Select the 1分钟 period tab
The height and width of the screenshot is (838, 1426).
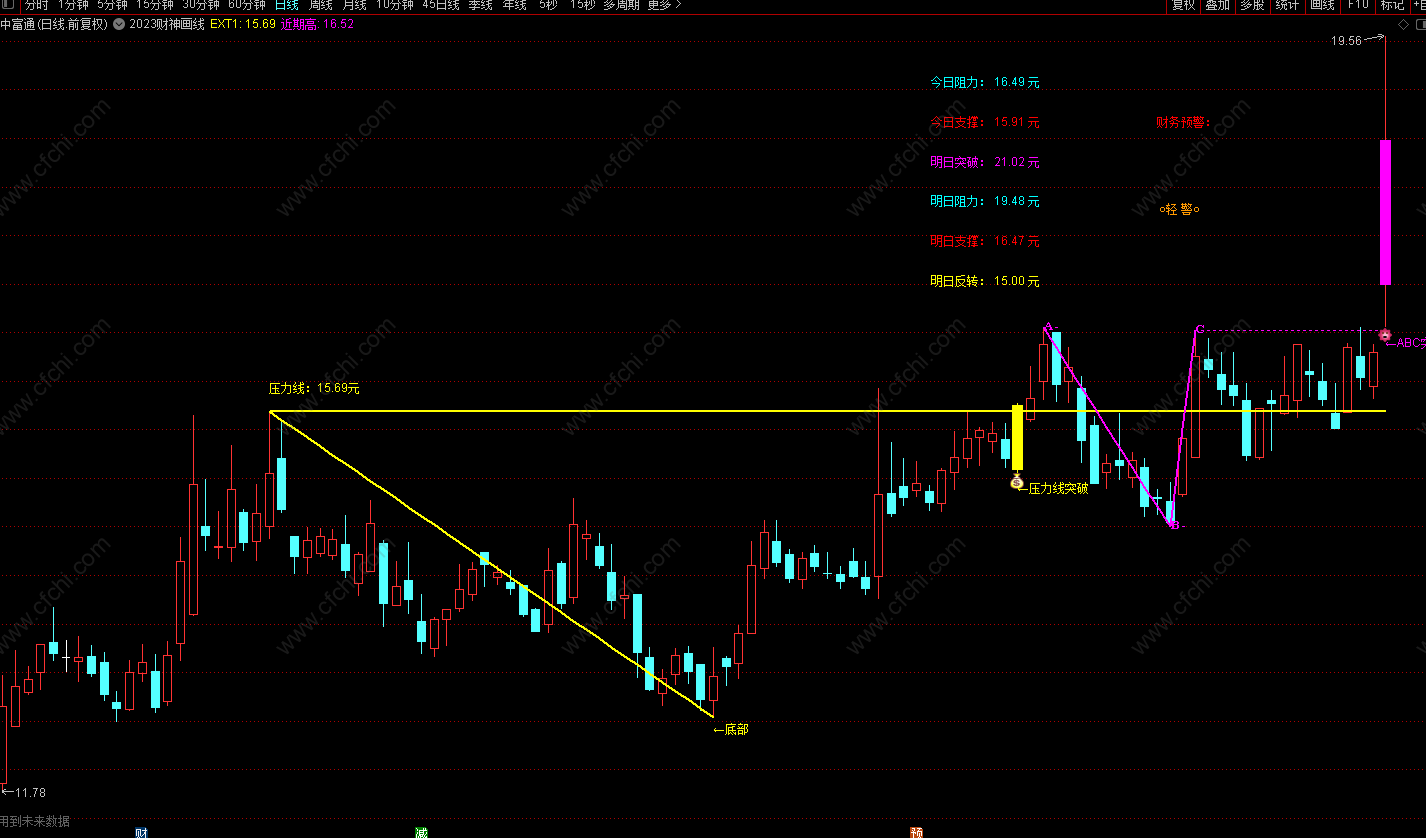73,5
